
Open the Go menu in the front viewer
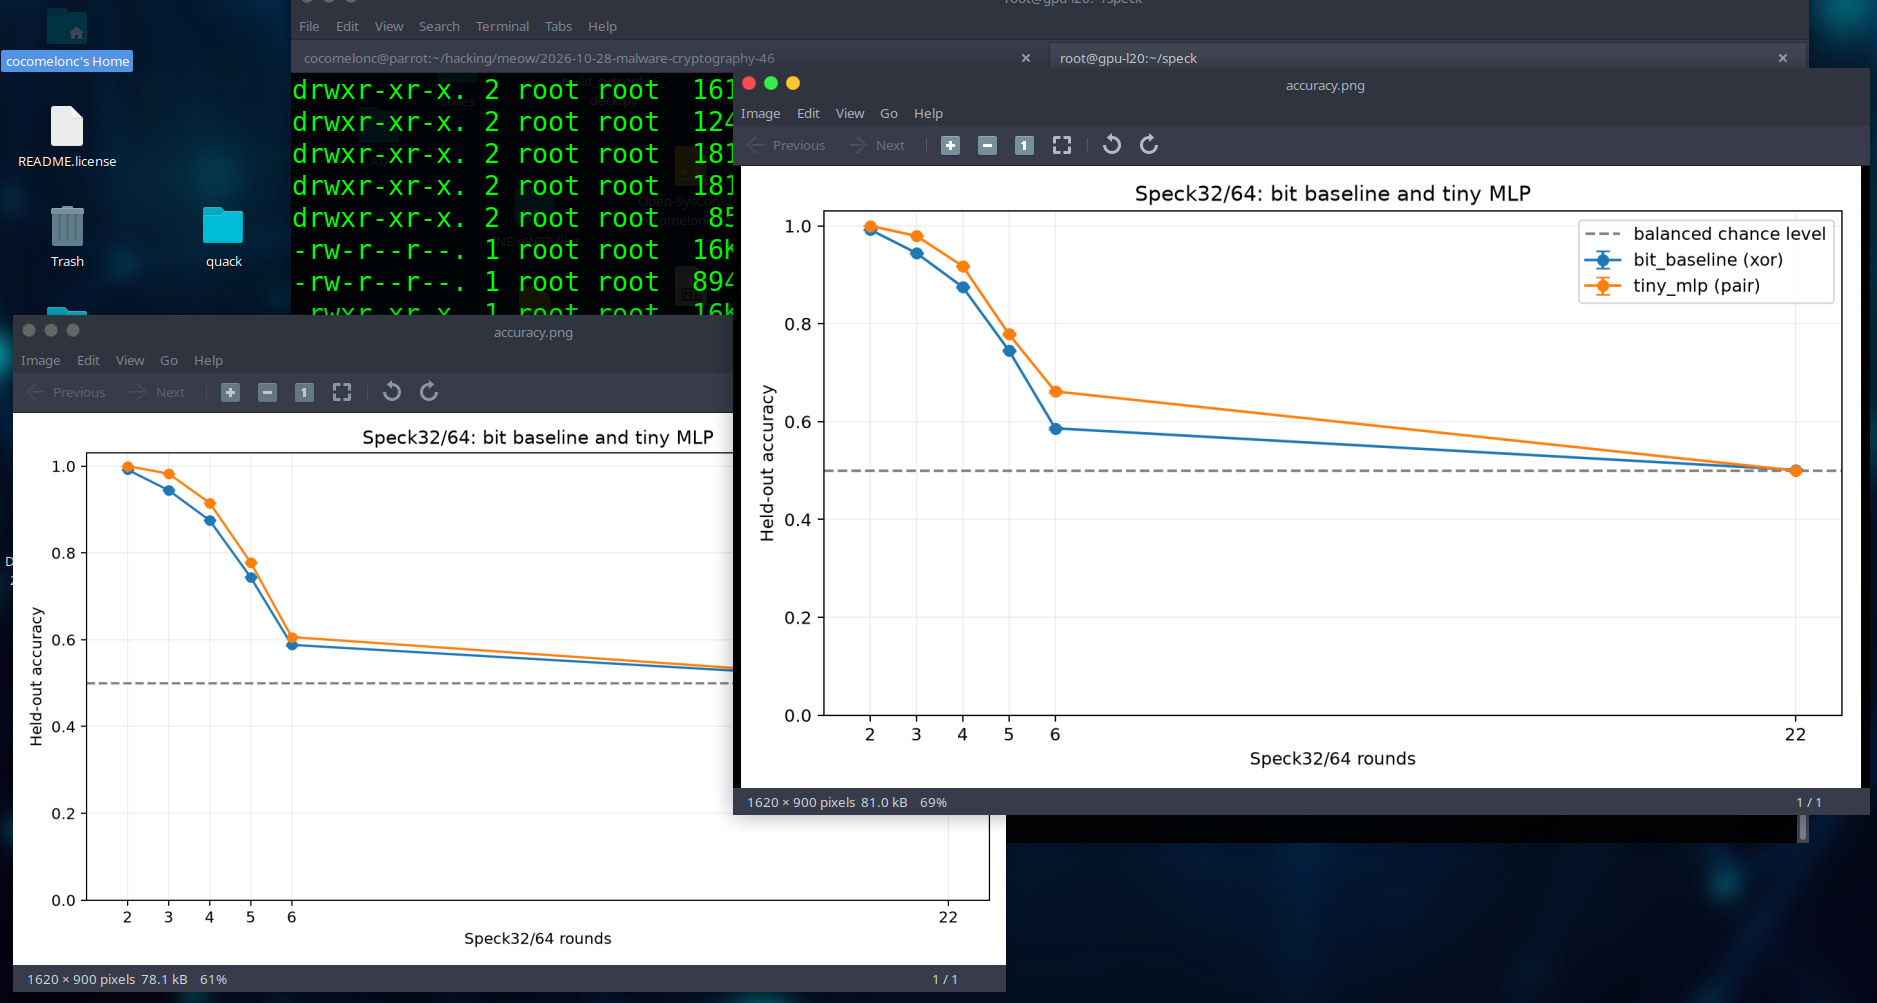click(x=889, y=114)
